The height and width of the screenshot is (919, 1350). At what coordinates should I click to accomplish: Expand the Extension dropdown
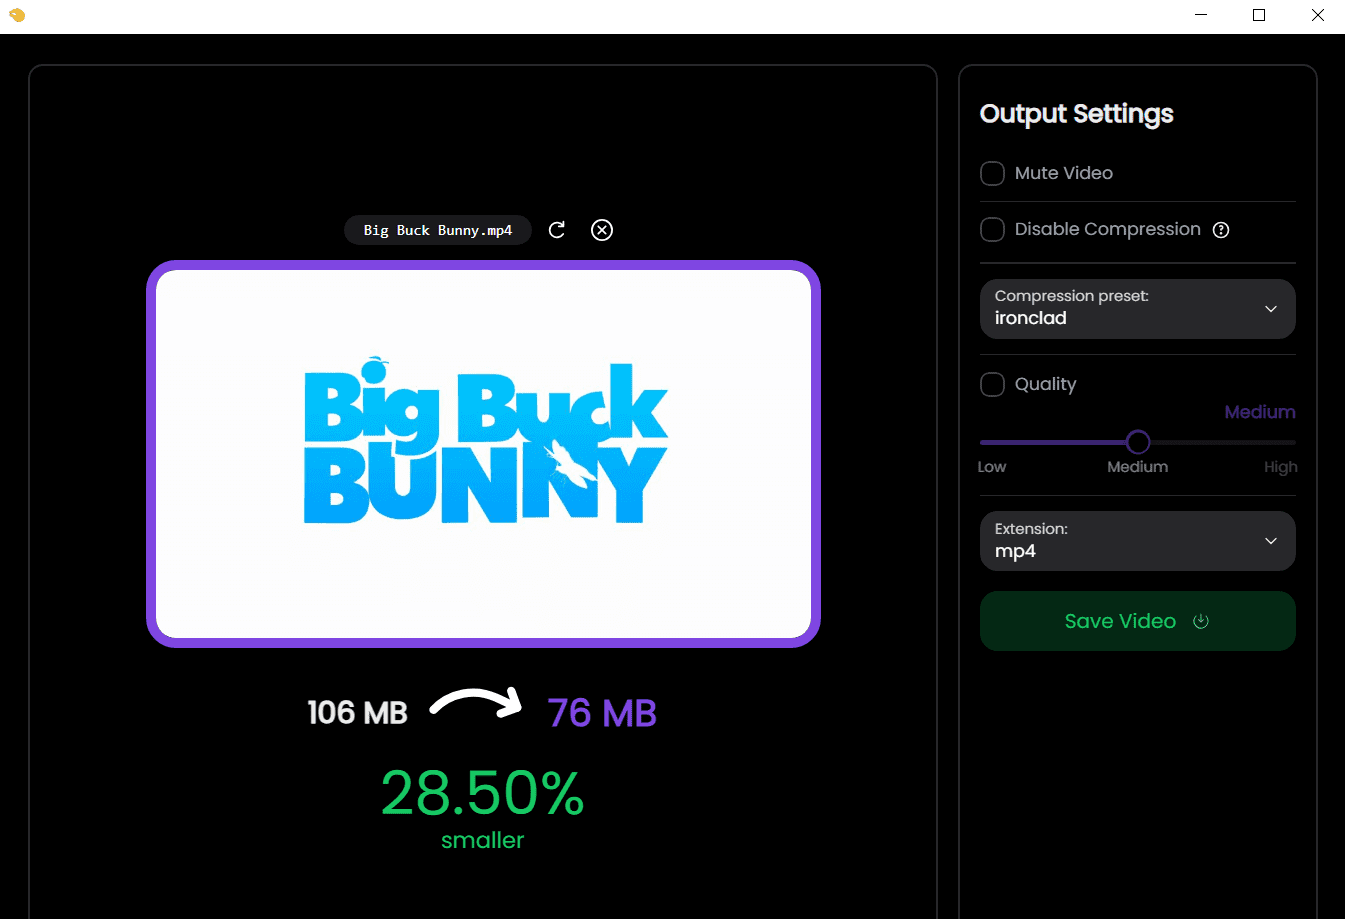[1138, 541]
